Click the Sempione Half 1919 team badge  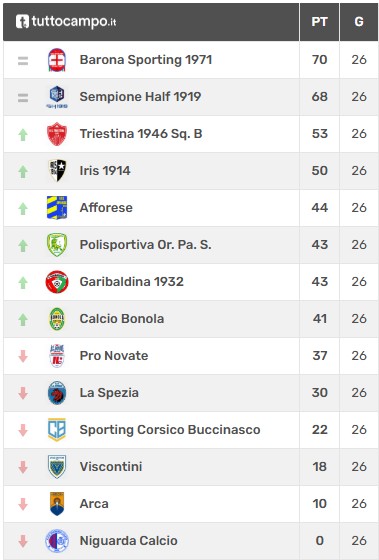point(57,97)
